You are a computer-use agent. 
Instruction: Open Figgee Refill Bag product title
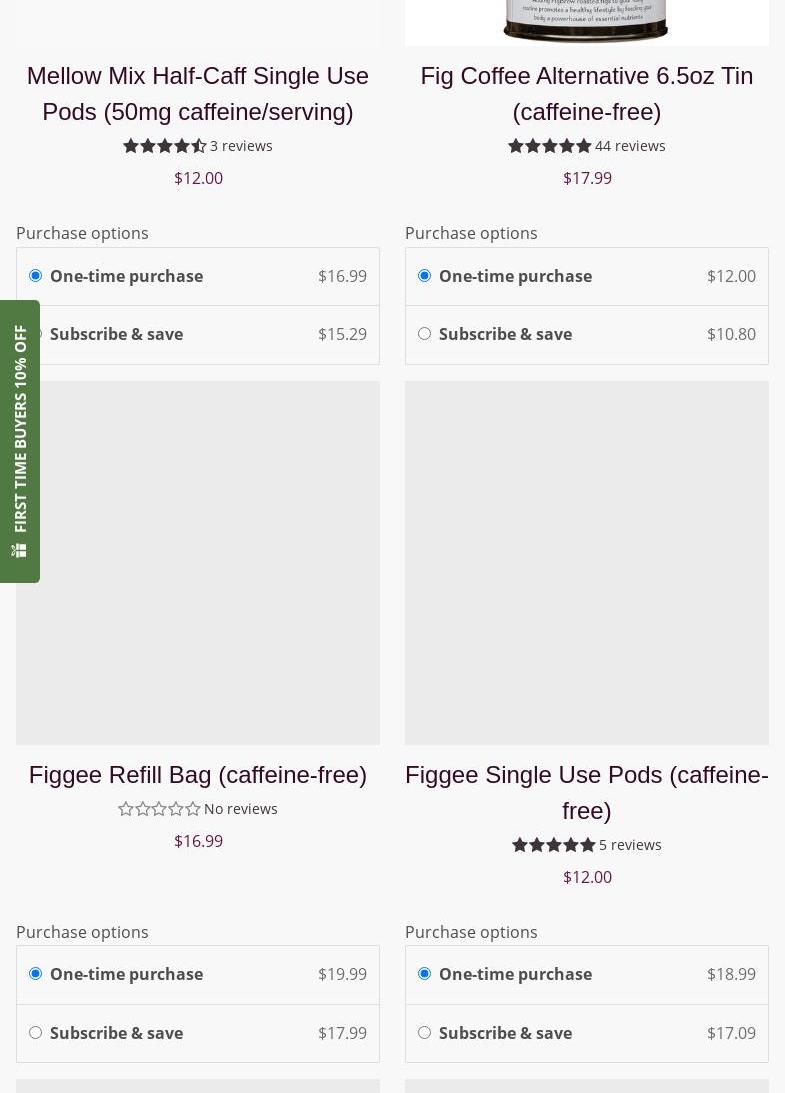click(198, 775)
